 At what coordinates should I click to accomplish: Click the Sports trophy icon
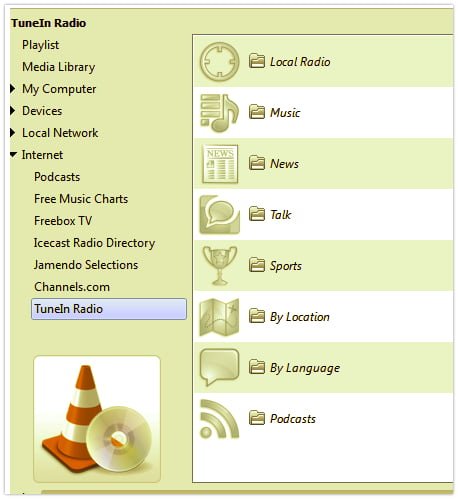tap(220, 266)
